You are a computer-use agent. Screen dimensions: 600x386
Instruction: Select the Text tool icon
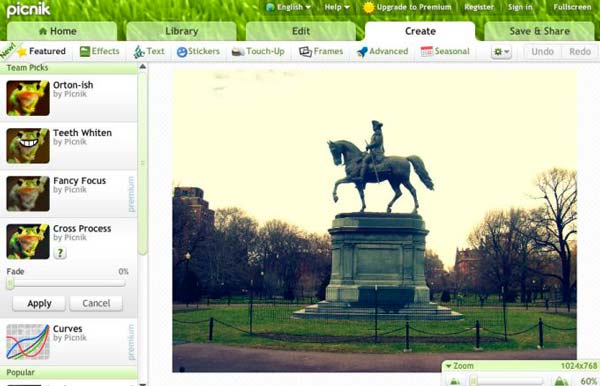[139, 51]
